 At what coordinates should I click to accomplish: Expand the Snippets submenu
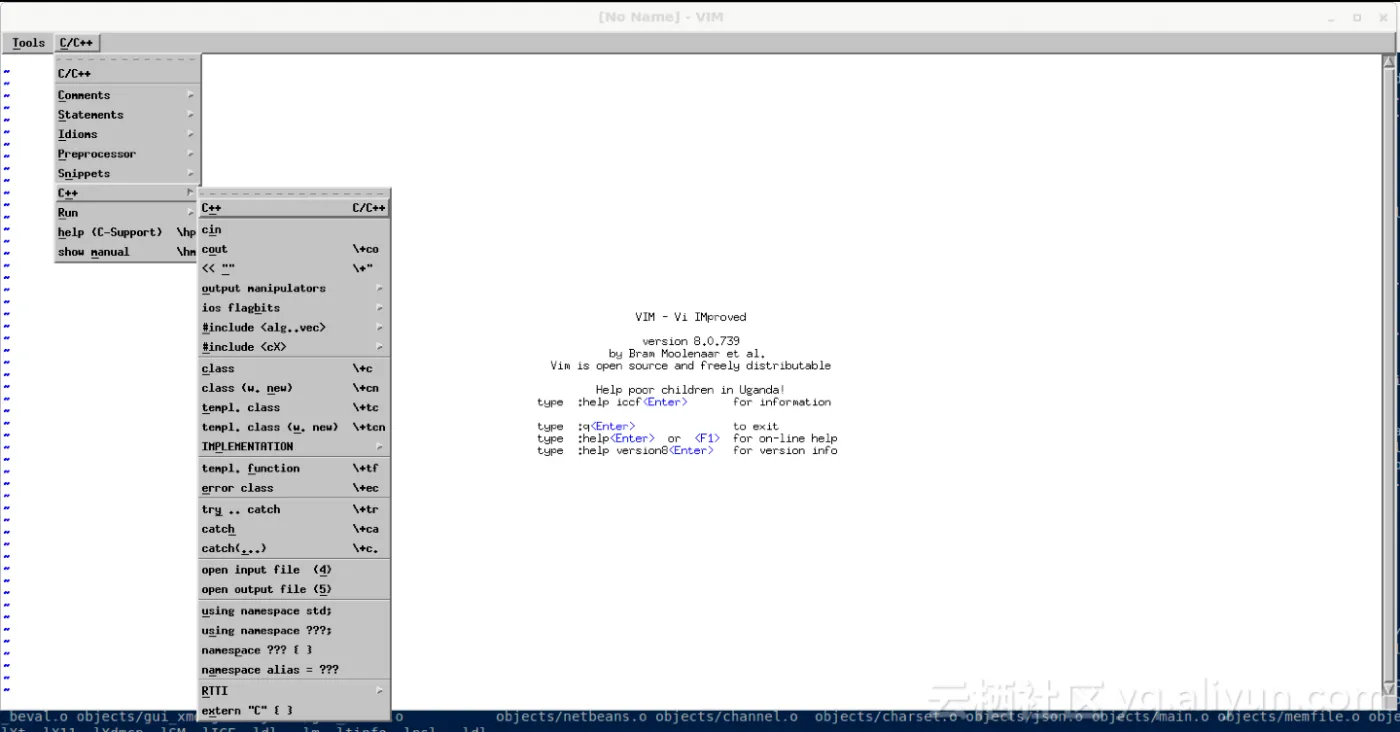click(128, 173)
